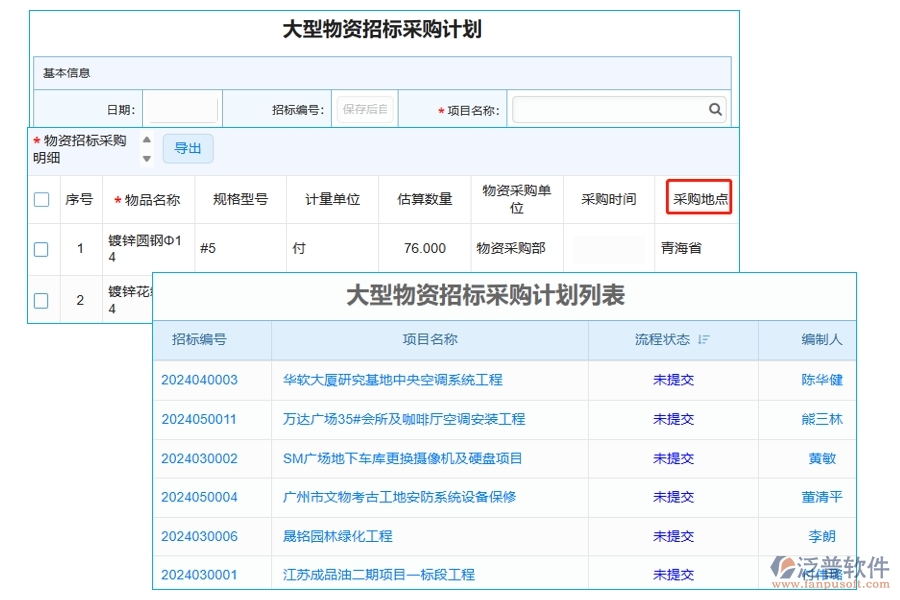The width and height of the screenshot is (900, 600).
Task: Check the checkbox for row 1 镀锌圆钢Φ14
Action: pyautogui.click(x=41, y=248)
